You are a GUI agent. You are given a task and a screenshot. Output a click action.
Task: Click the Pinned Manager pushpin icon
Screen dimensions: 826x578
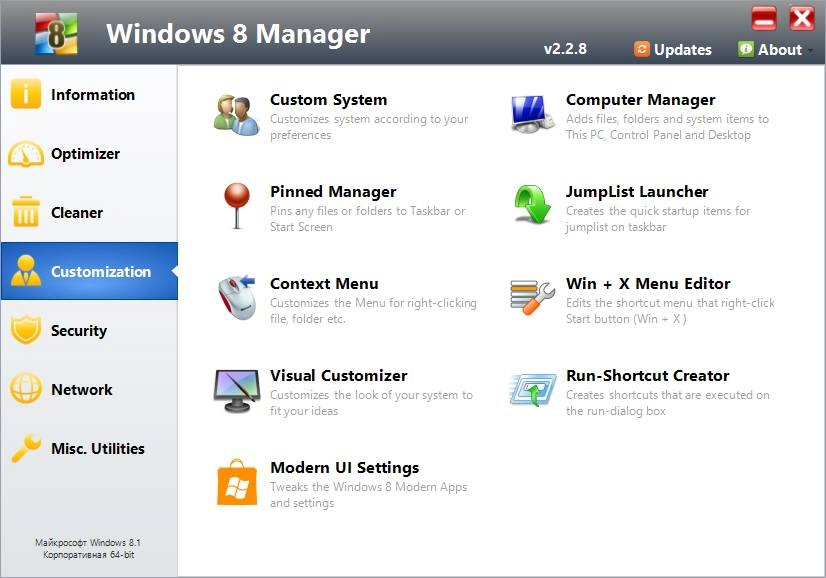[x=237, y=205]
